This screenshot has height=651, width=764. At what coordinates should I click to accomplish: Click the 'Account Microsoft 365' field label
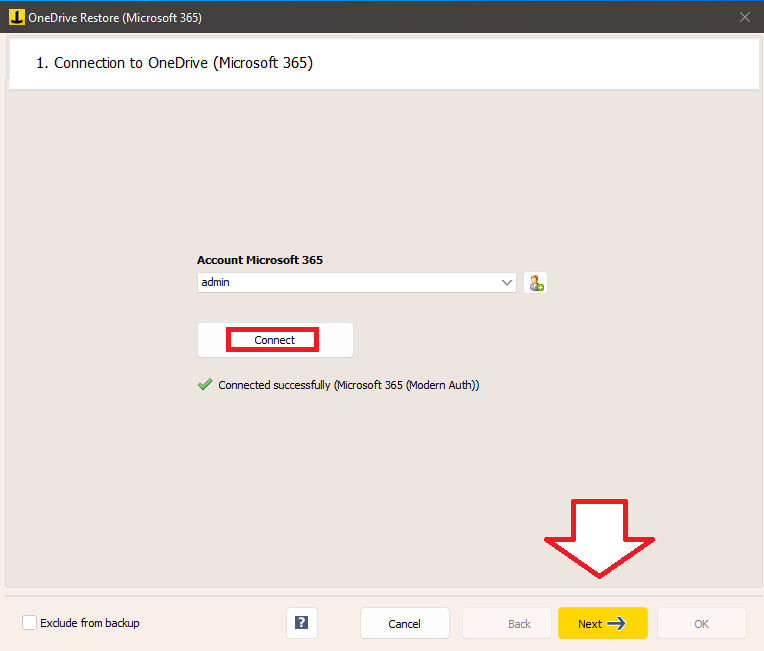pos(259,260)
